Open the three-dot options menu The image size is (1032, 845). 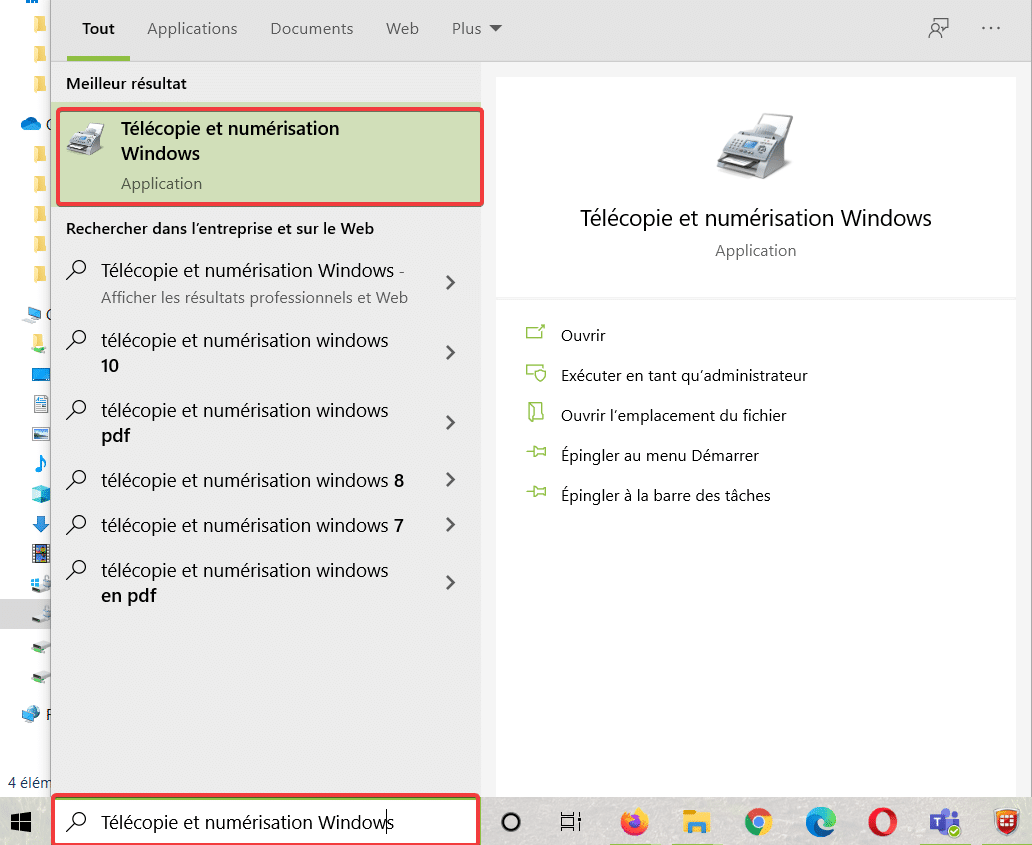coord(991,28)
